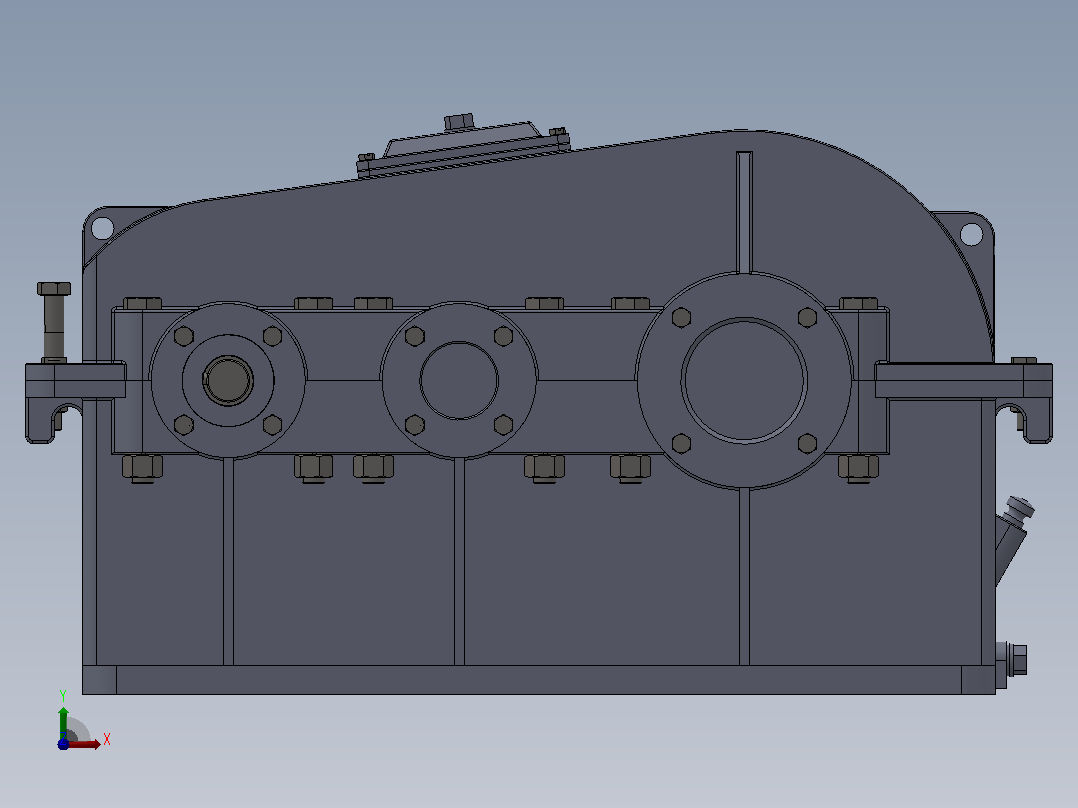The image size is (1078, 808).
Task: Select the middle bearing end cap
Action: coord(459,380)
